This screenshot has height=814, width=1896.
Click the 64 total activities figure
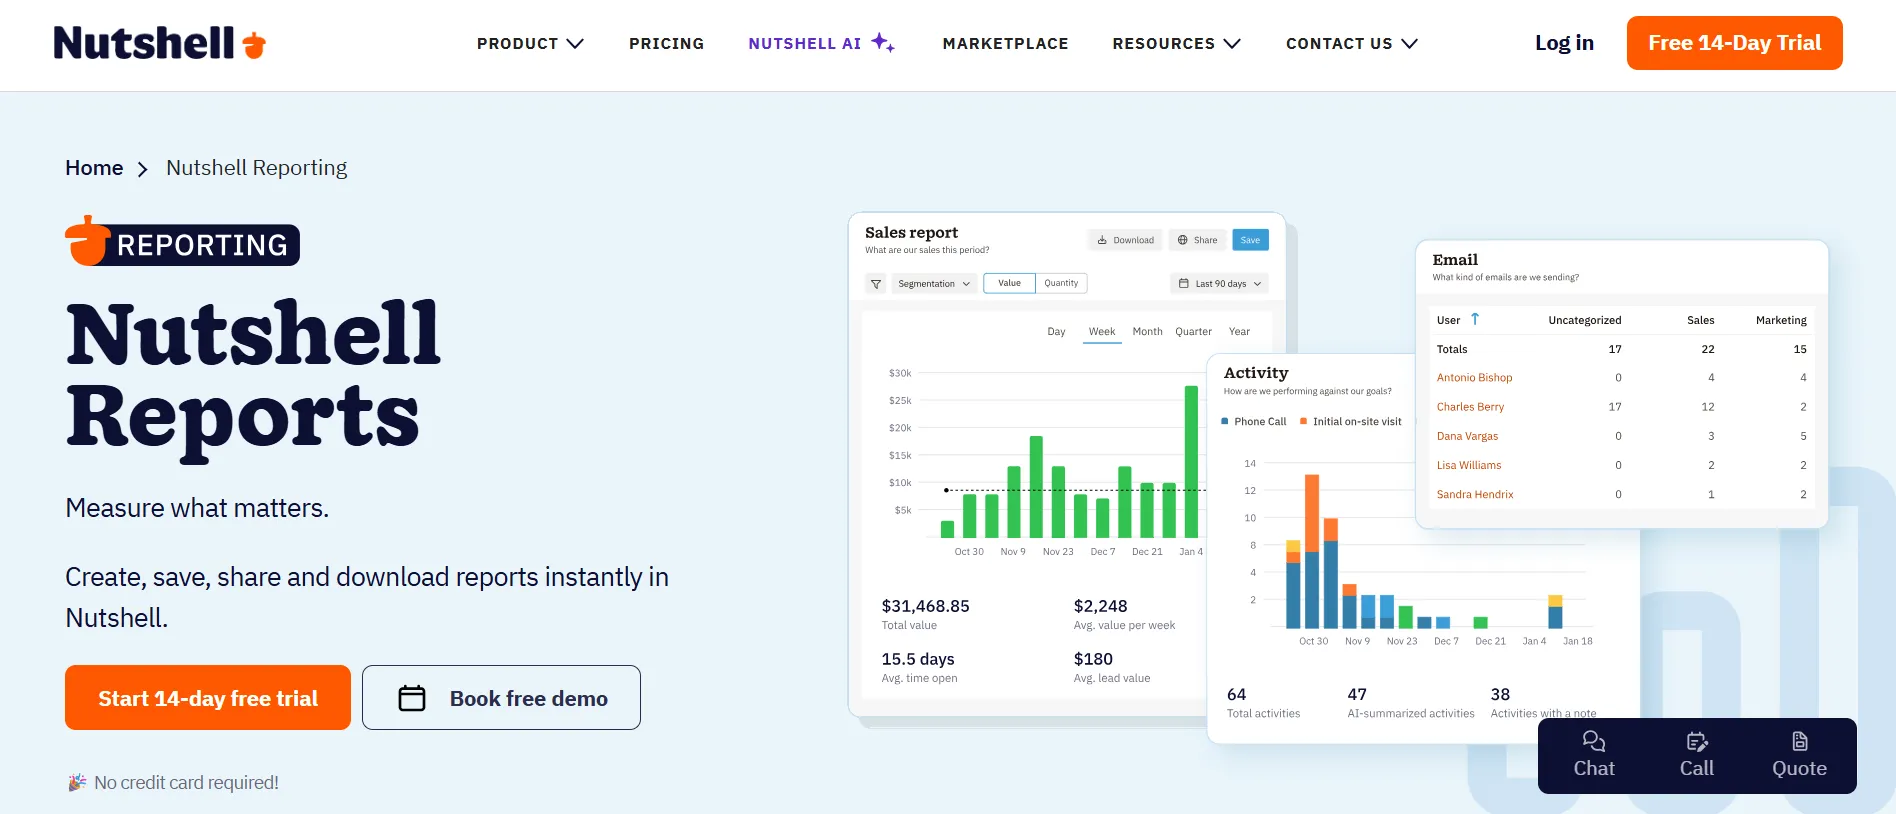1236,694
